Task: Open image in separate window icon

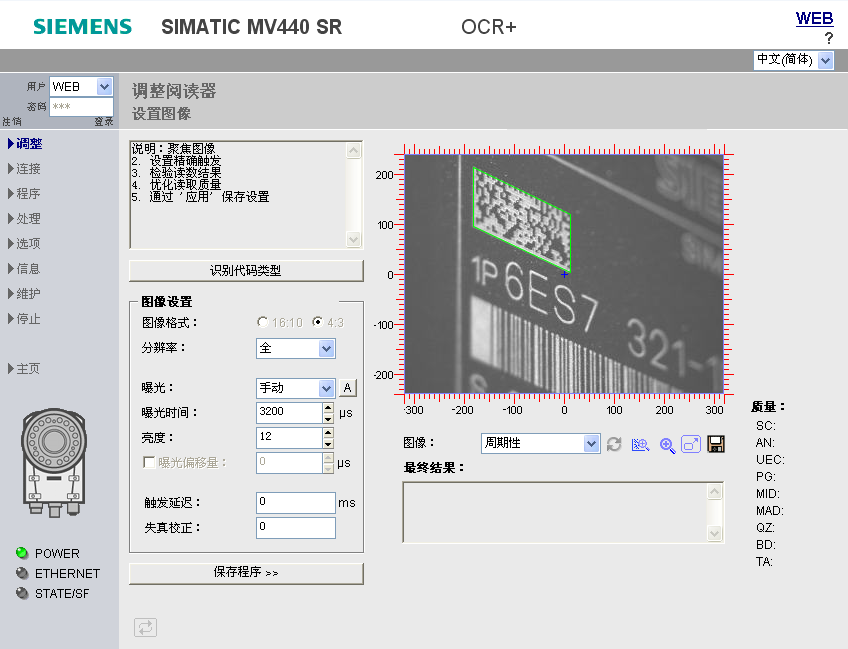Action: click(691, 444)
